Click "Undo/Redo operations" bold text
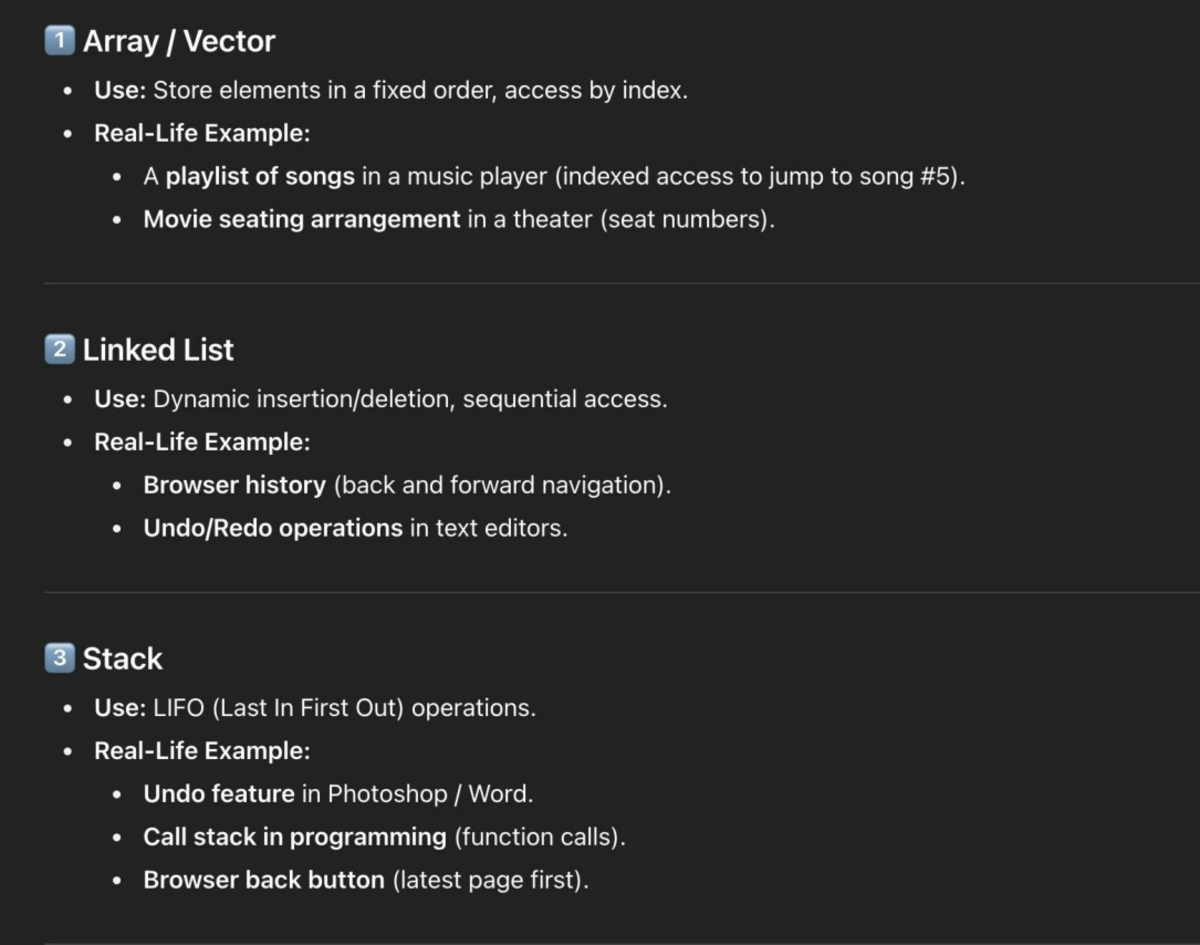The image size is (1200, 945). (x=273, y=529)
